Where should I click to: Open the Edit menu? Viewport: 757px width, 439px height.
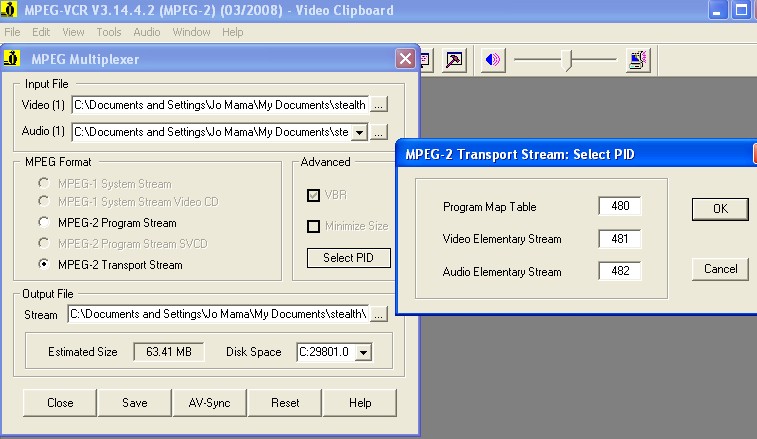[x=41, y=32]
